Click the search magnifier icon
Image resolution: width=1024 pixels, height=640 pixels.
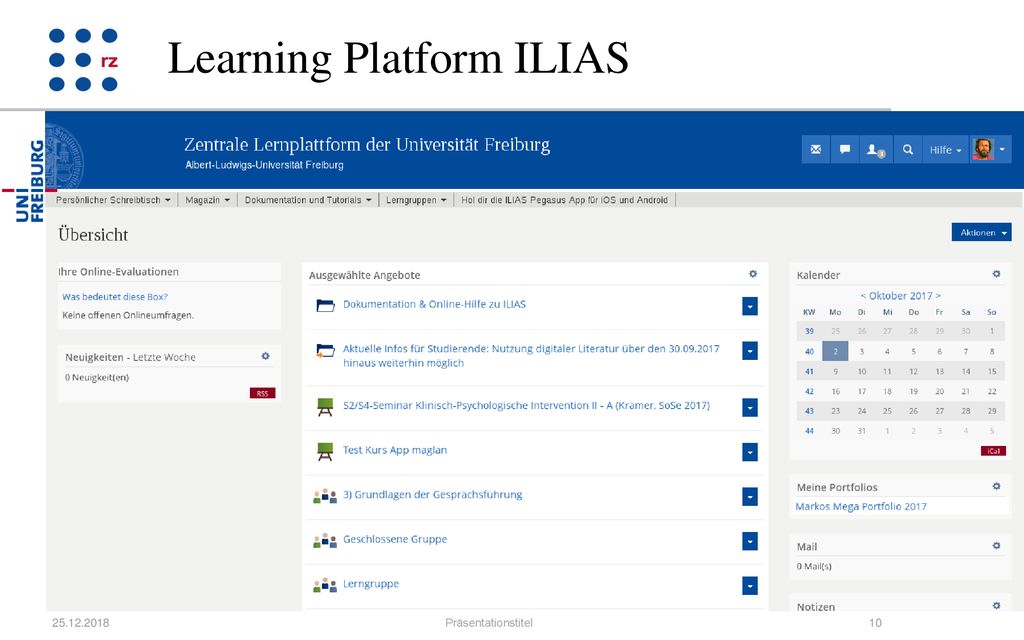click(x=908, y=150)
